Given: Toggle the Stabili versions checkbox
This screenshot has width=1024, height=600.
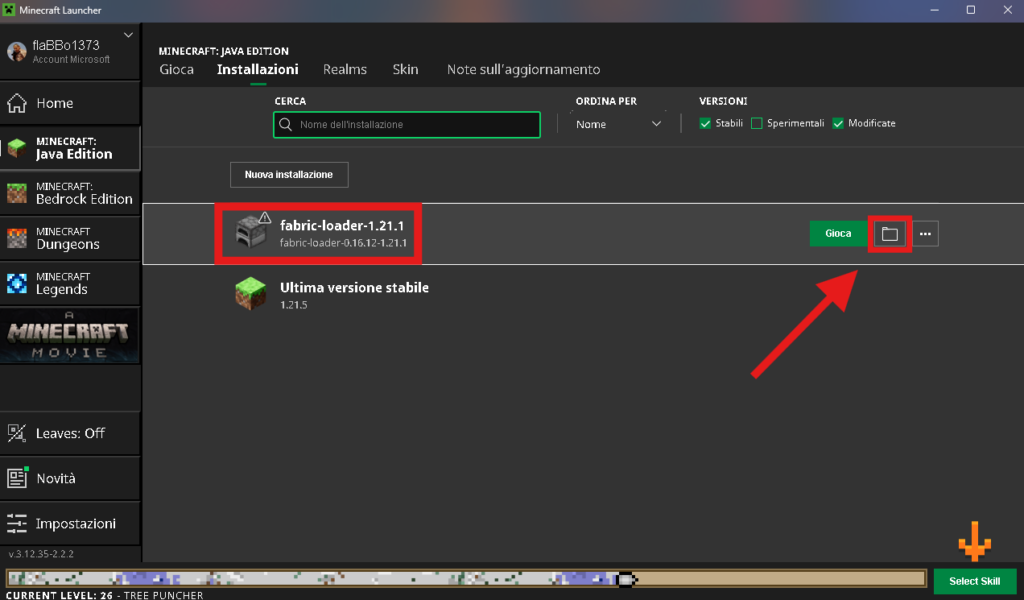Looking at the screenshot, I should tap(705, 123).
